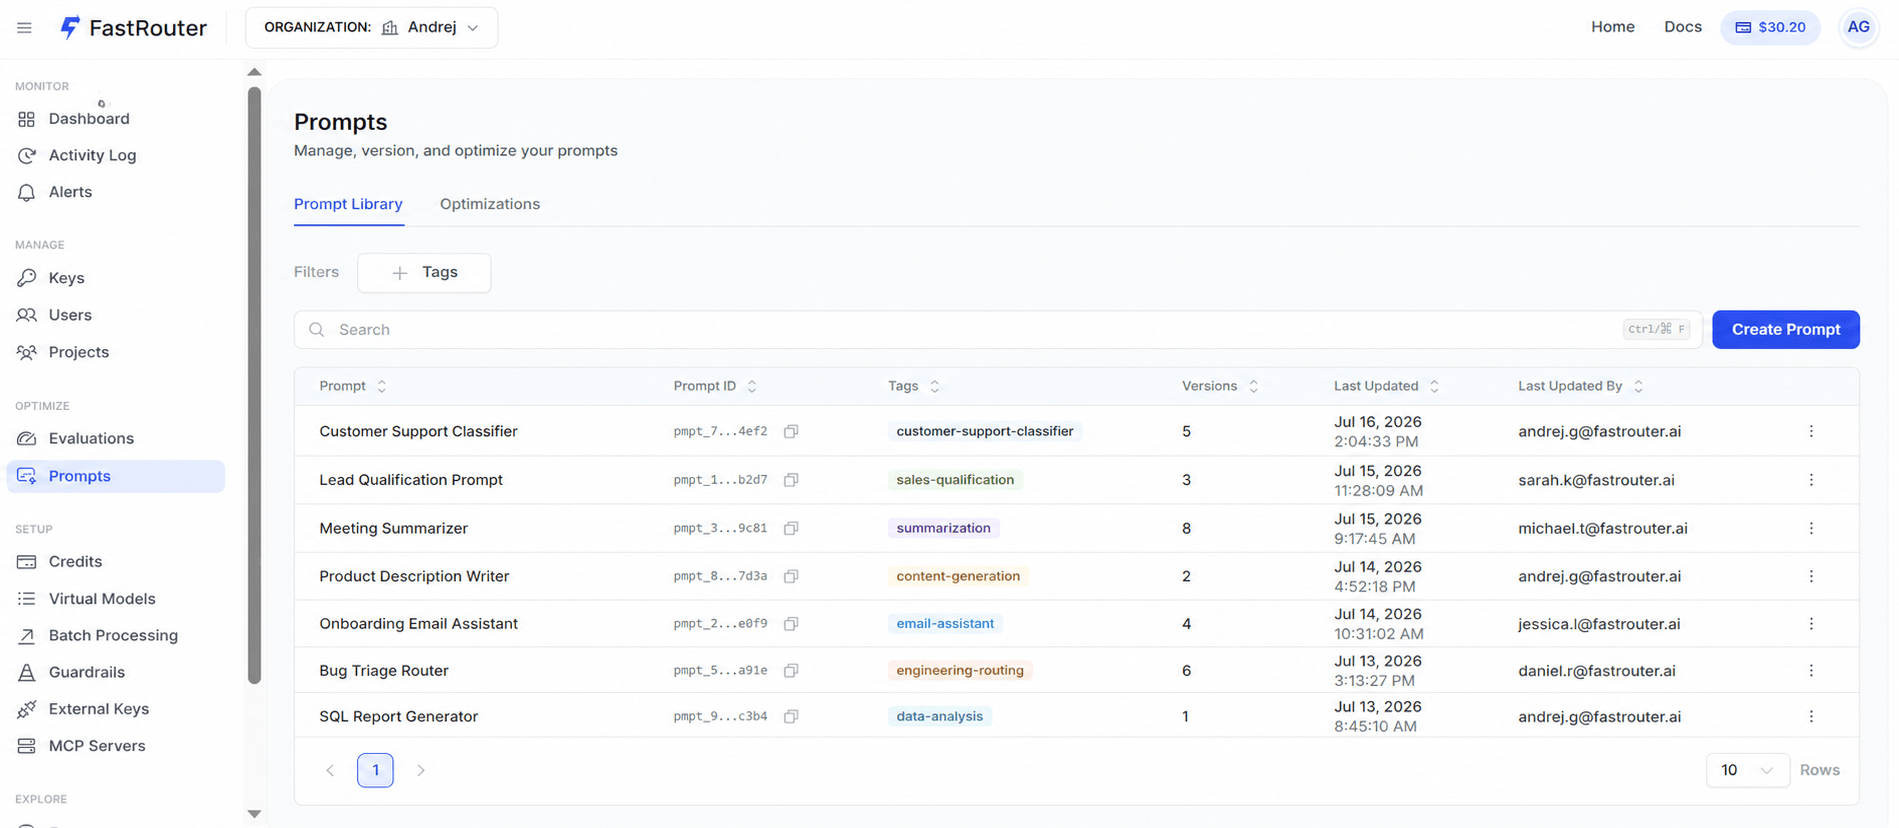
Task: Expand the Organization Andrej dropdown
Action: pyautogui.click(x=371, y=27)
